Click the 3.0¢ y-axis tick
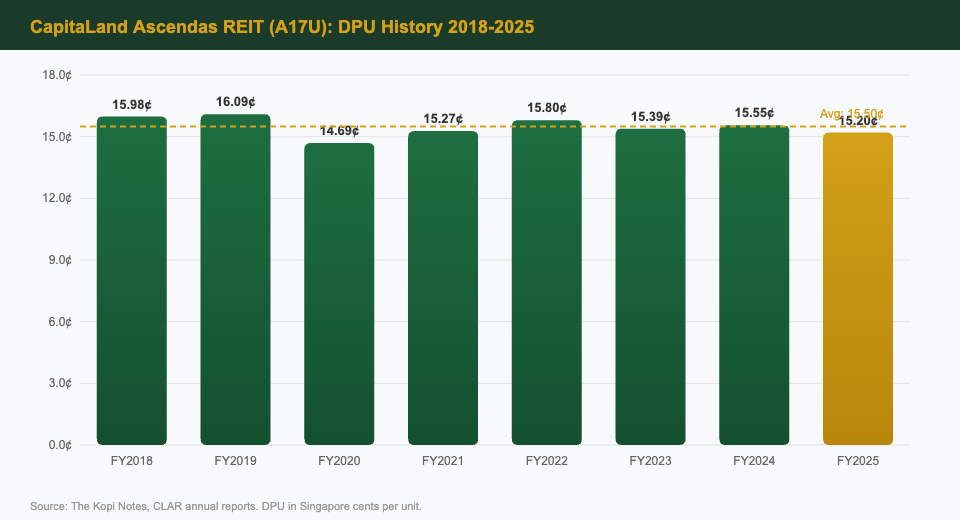This screenshot has width=960, height=520. 60,383
